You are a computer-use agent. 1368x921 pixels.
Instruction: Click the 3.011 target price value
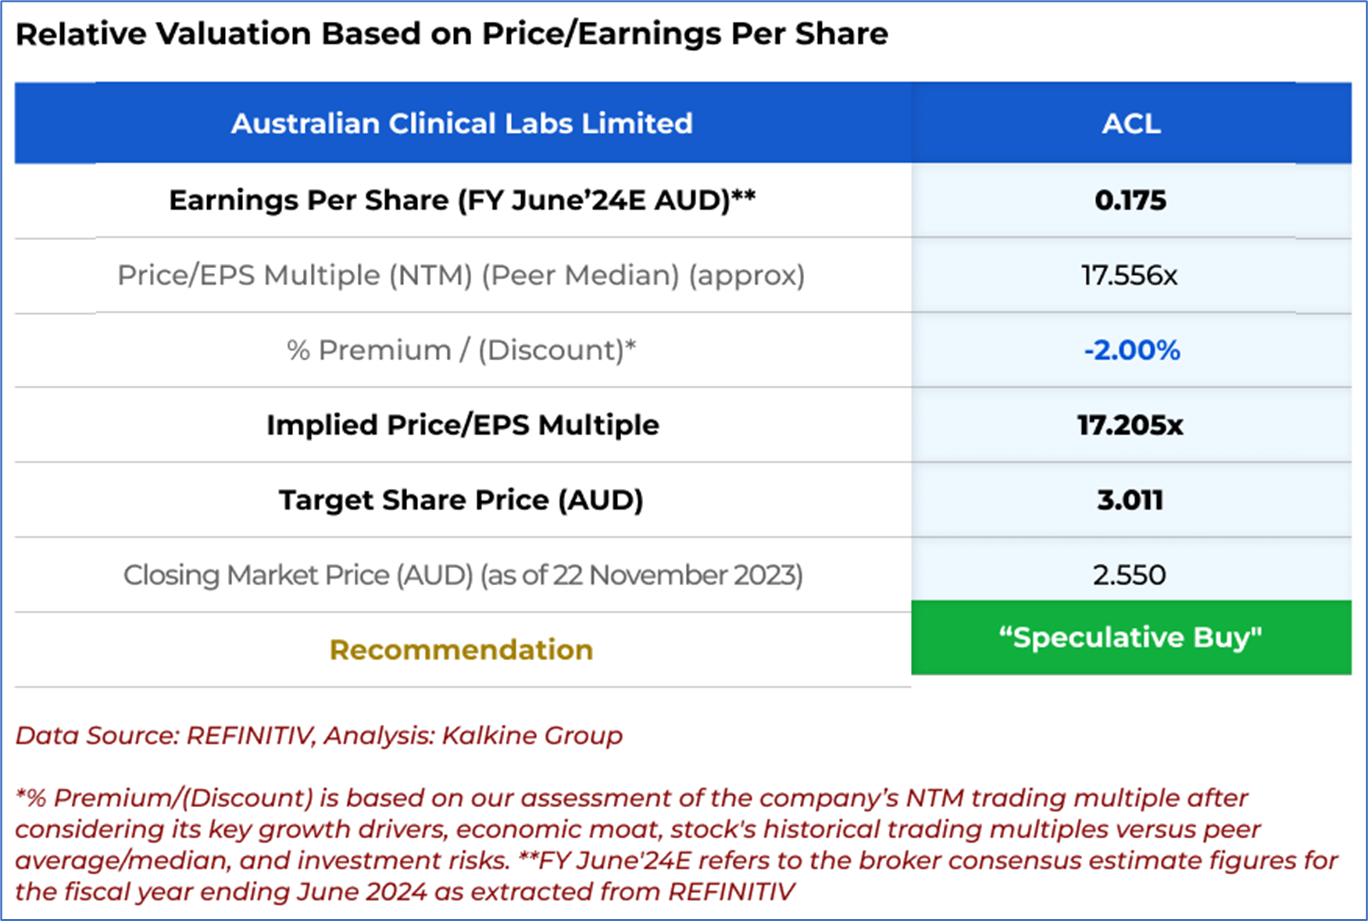point(1131,500)
